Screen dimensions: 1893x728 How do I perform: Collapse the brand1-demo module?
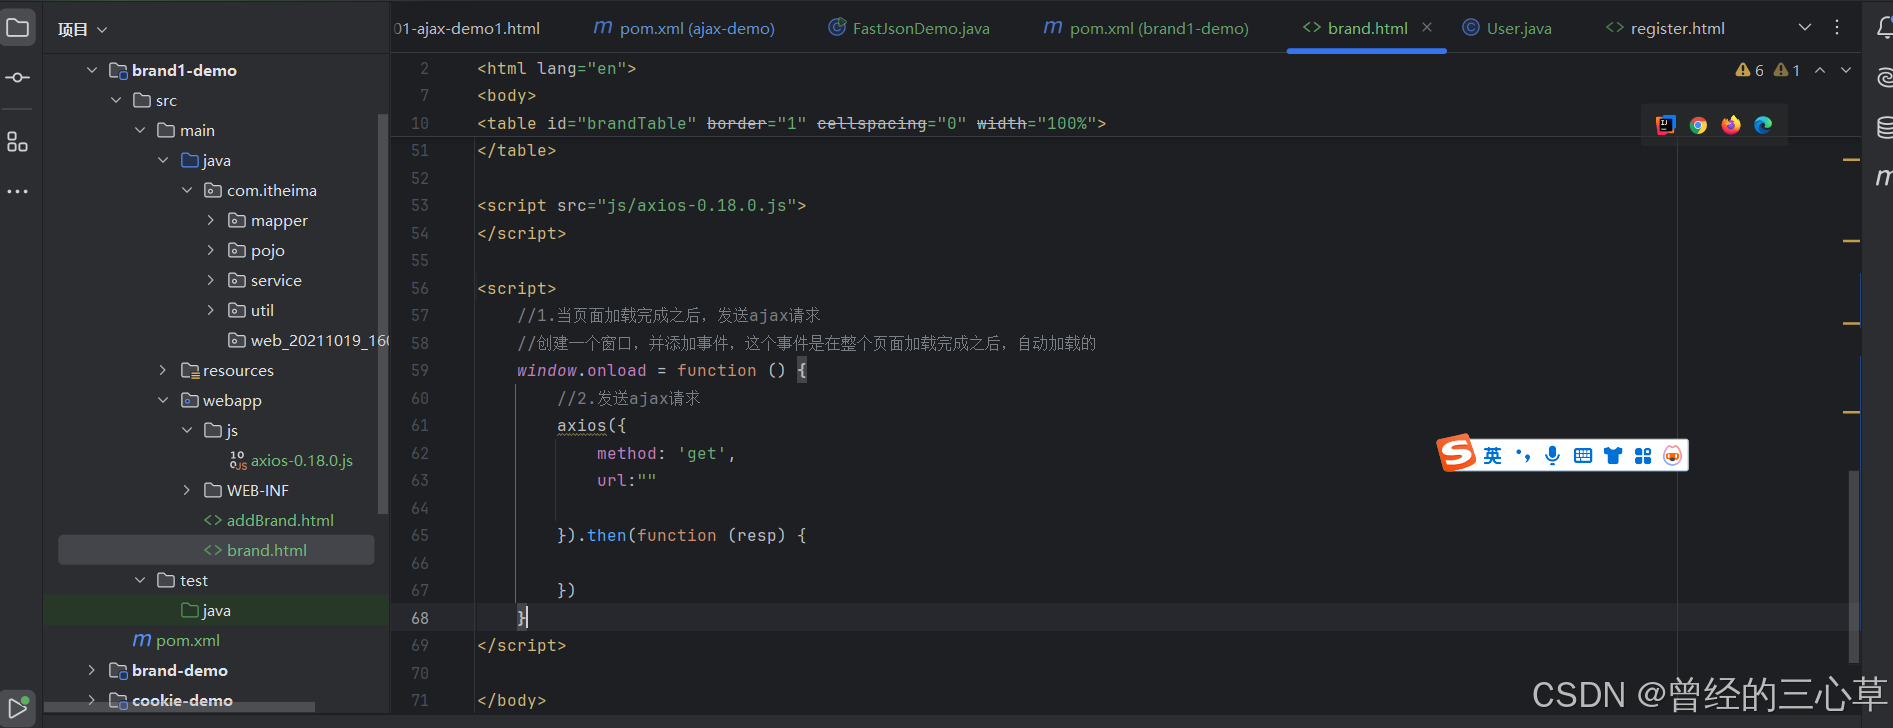pos(92,70)
